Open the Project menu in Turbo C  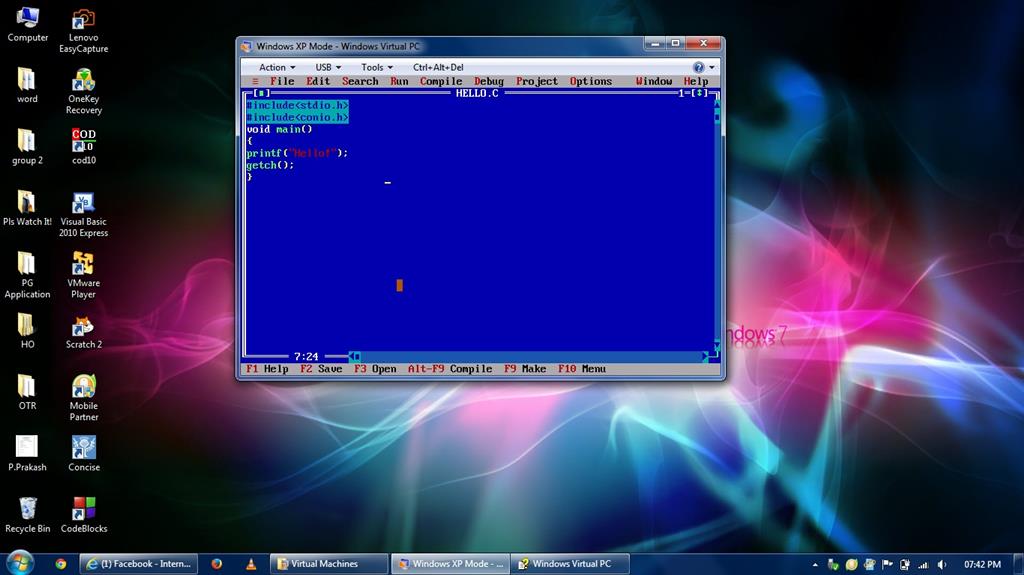point(537,81)
